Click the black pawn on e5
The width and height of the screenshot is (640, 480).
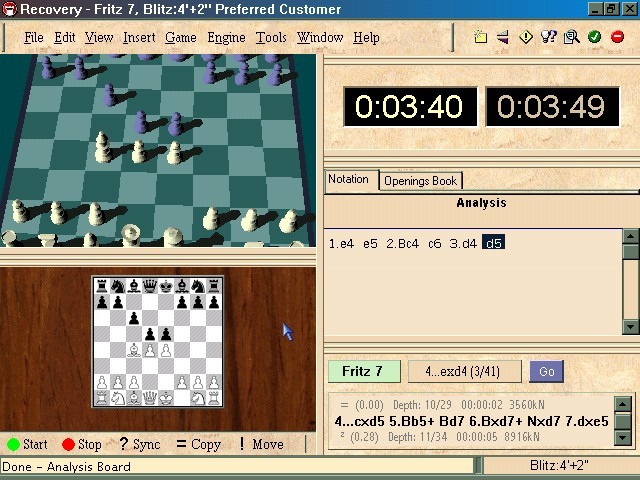click(x=166, y=334)
